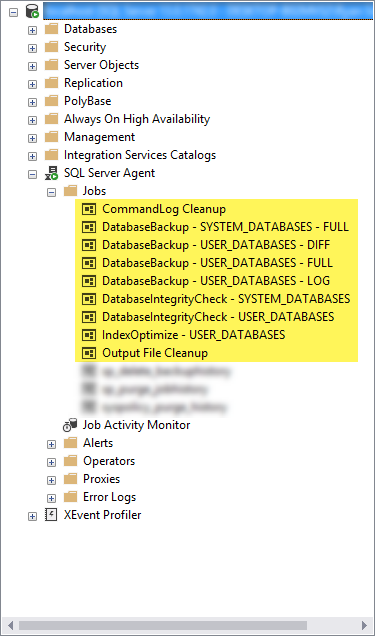
Task: Collapse the server root node
Action: pyautogui.click(x=13, y=12)
